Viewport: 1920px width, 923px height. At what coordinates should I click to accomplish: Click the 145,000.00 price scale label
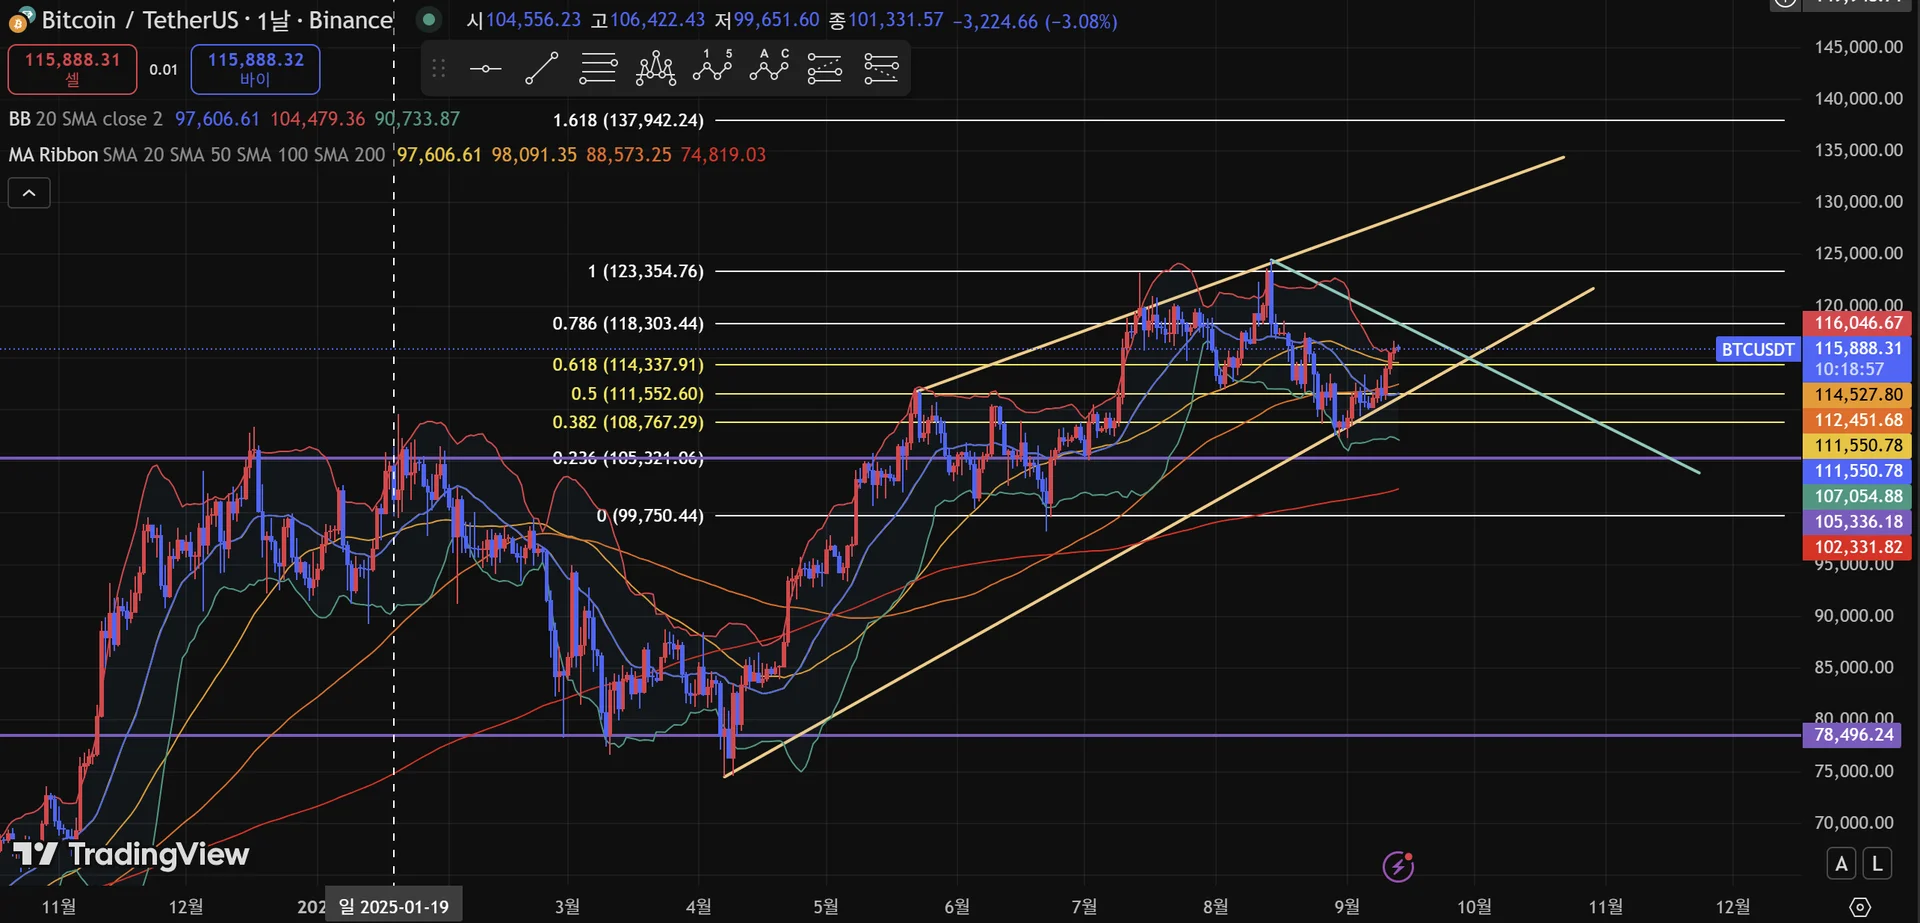pos(1858,47)
